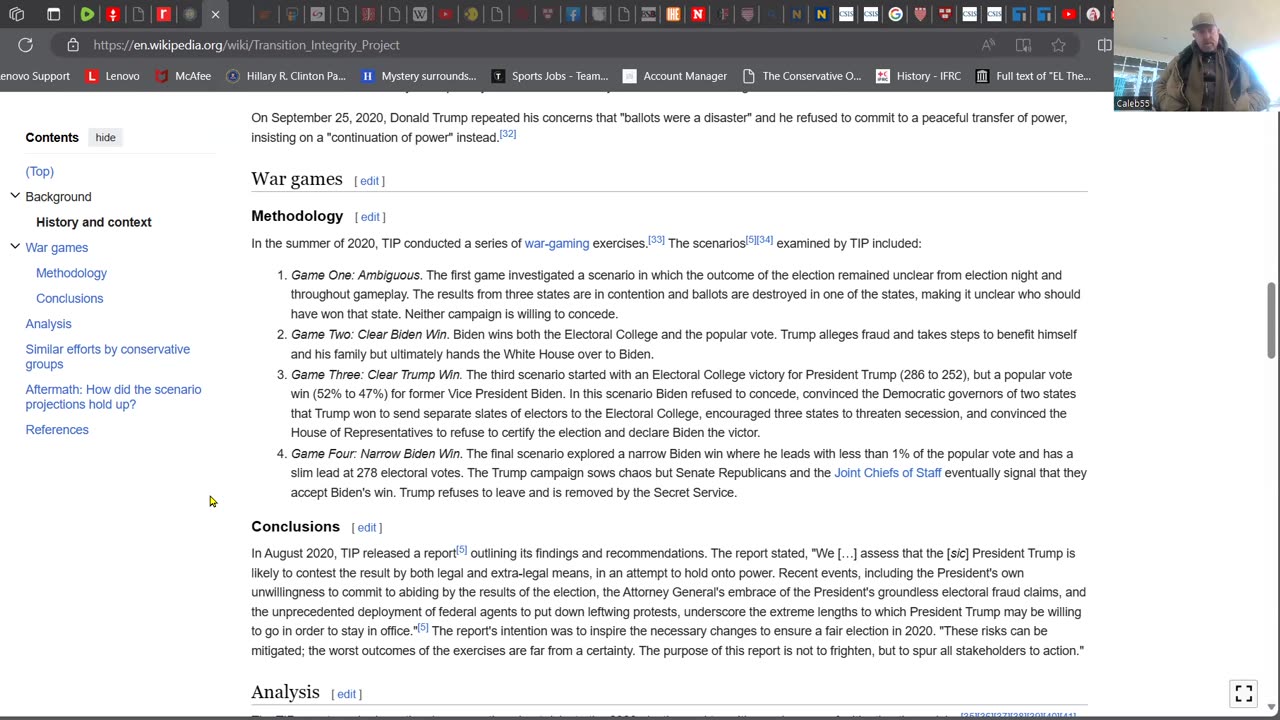Edit the Conclusions section
Screen dimensions: 1280x720
pos(367,528)
